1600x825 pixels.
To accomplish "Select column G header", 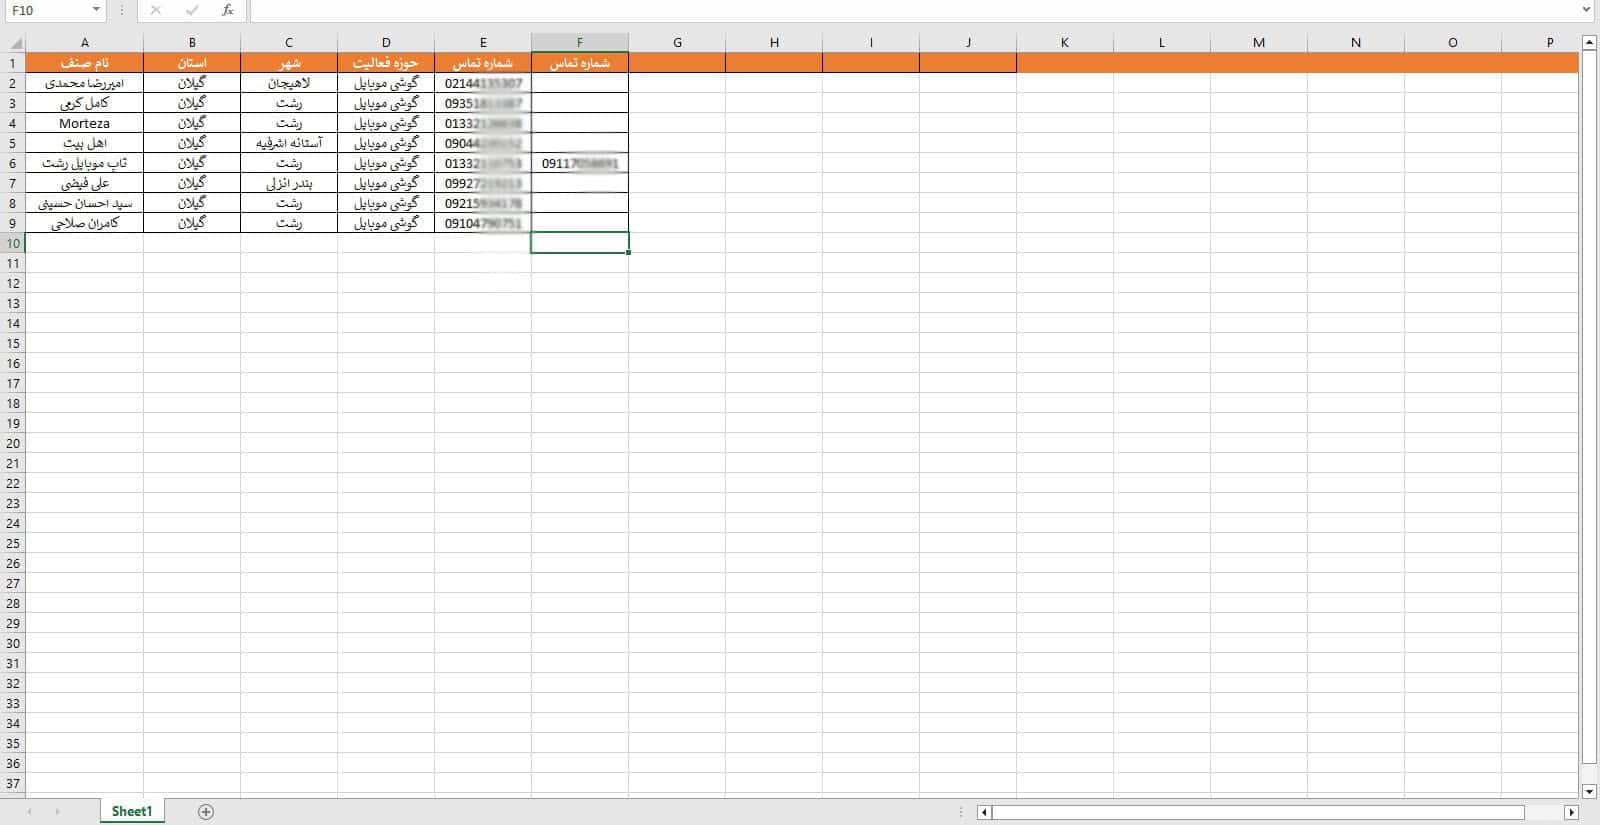I will pos(677,43).
